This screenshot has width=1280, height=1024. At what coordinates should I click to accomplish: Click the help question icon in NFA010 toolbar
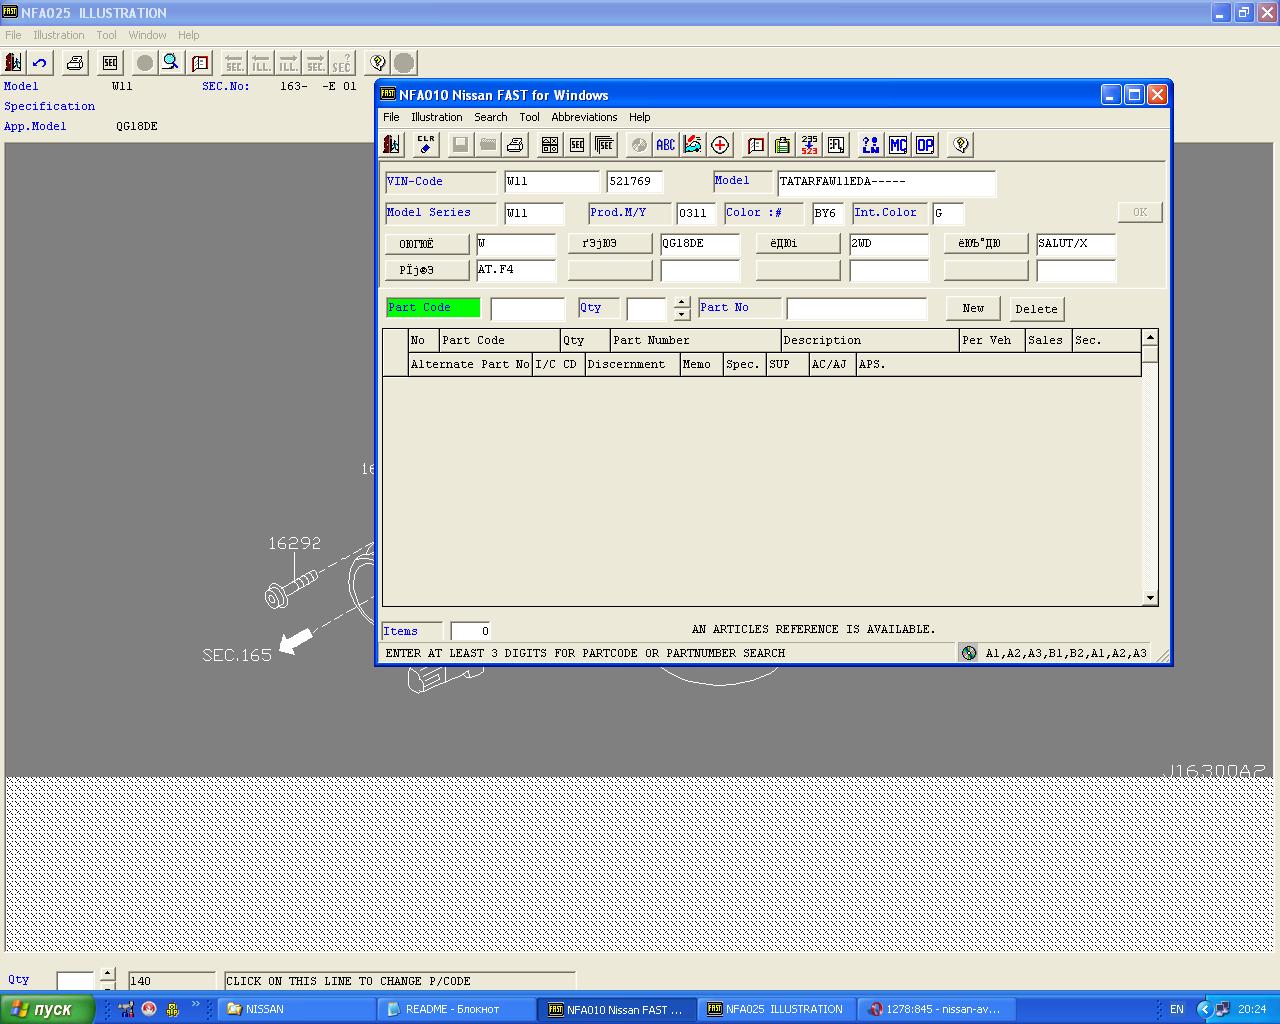click(x=961, y=145)
